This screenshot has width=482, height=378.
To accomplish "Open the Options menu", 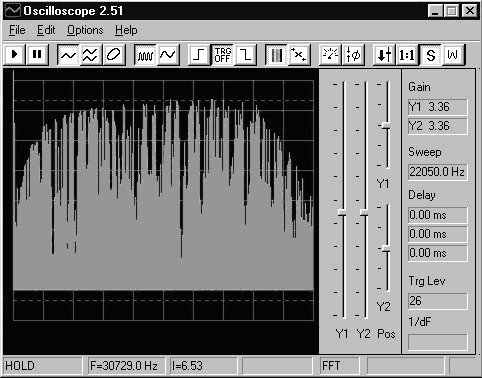I will coord(85,30).
